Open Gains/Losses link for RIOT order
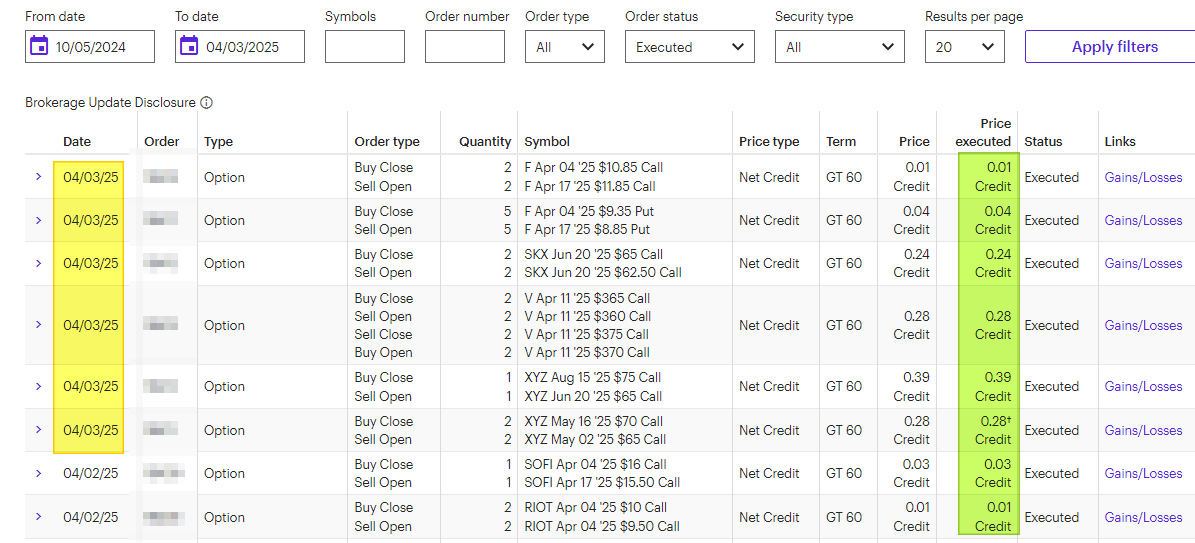The height and width of the screenshot is (543, 1195). pos(1143,517)
